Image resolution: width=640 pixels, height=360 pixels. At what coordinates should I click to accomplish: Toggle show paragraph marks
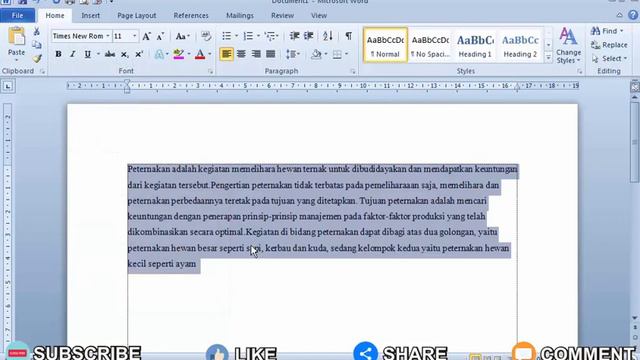349,36
